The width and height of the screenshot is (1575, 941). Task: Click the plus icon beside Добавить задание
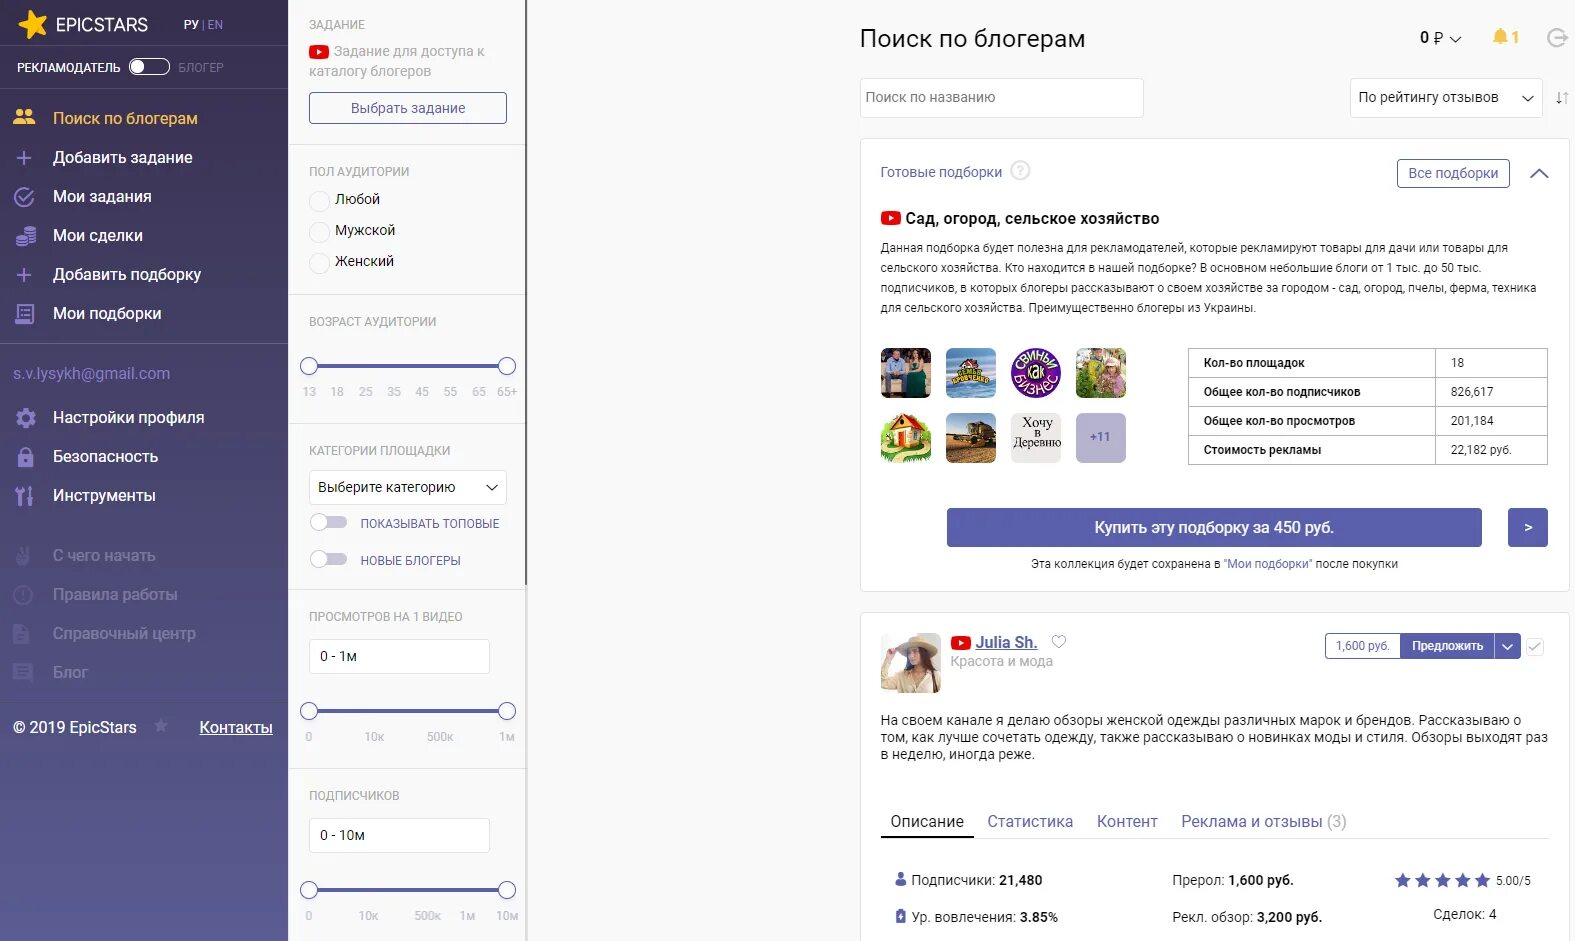[24, 158]
